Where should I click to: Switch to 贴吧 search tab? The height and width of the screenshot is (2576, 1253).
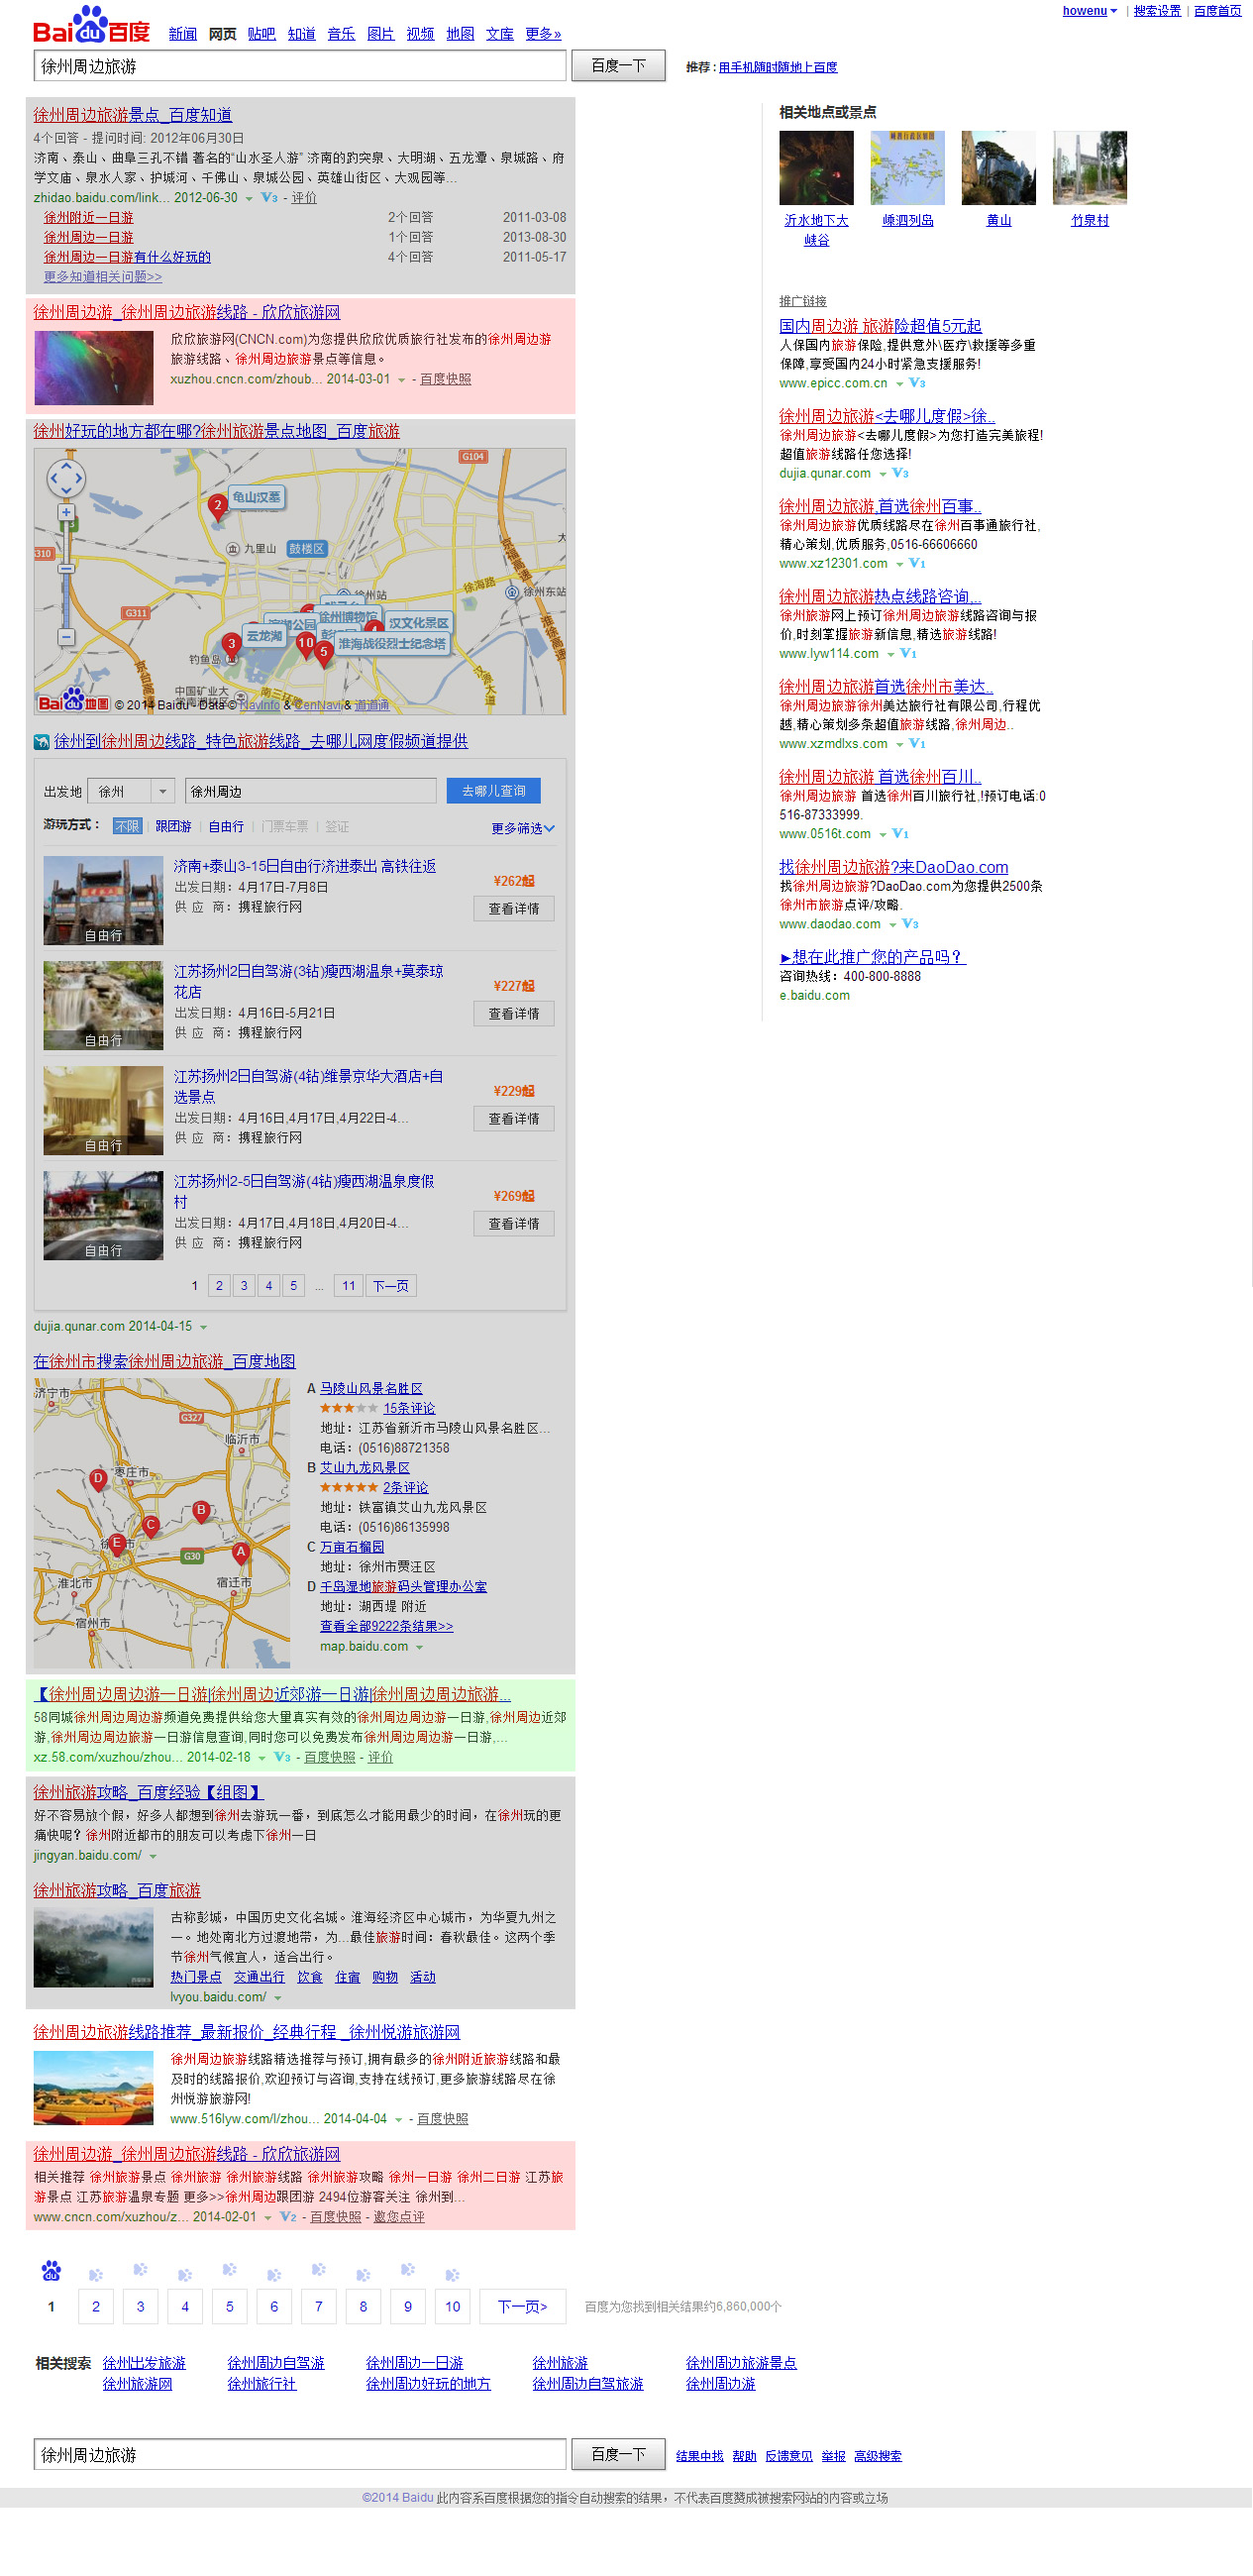coord(262,34)
